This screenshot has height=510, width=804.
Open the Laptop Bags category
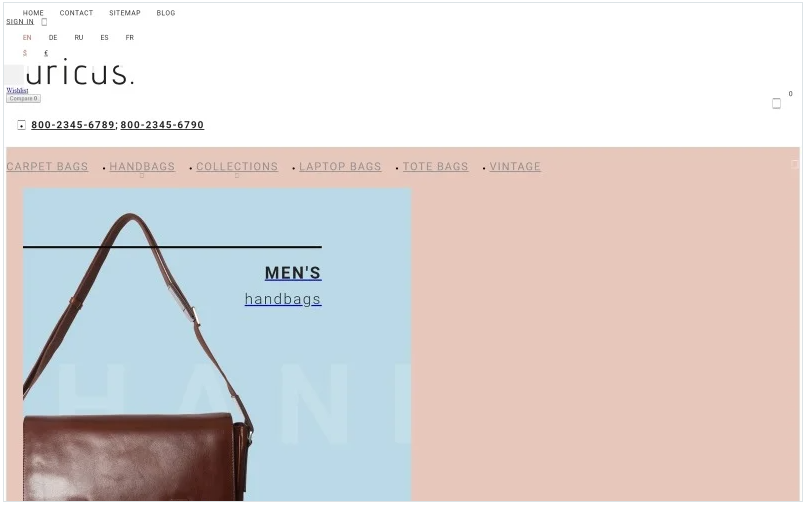coord(340,167)
